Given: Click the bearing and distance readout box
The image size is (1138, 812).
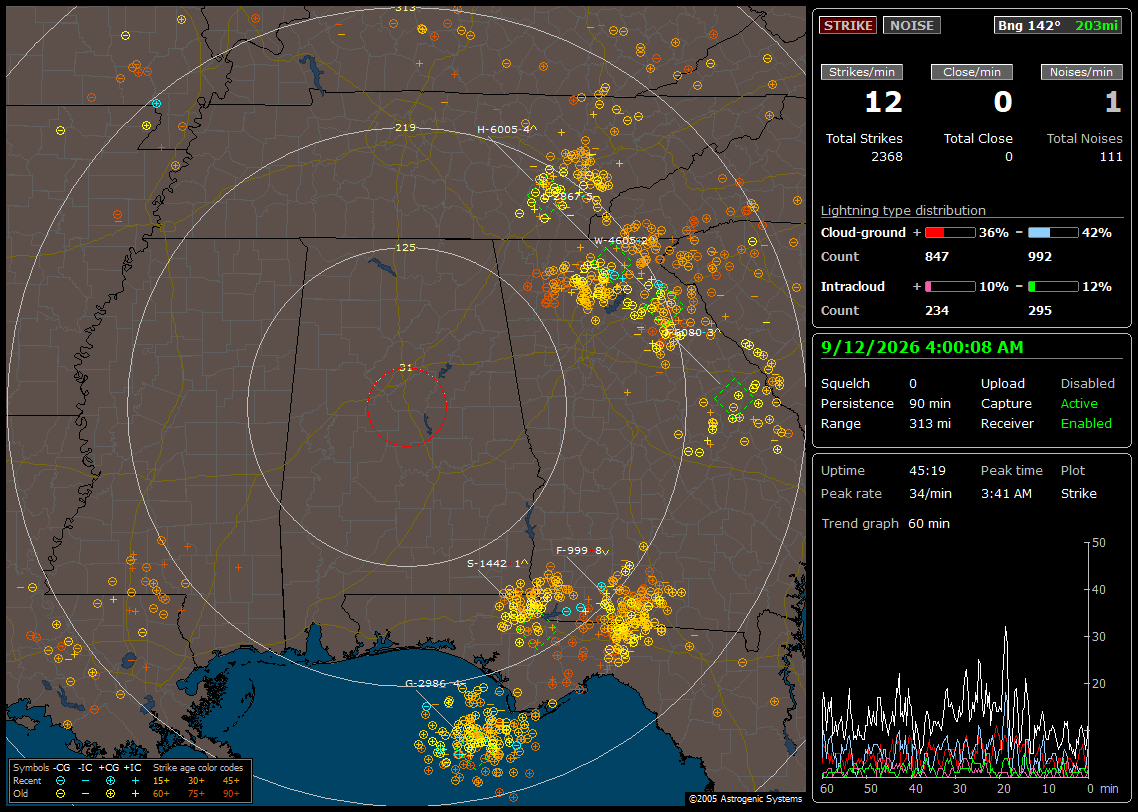Looking at the screenshot, I should click(1057, 25).
